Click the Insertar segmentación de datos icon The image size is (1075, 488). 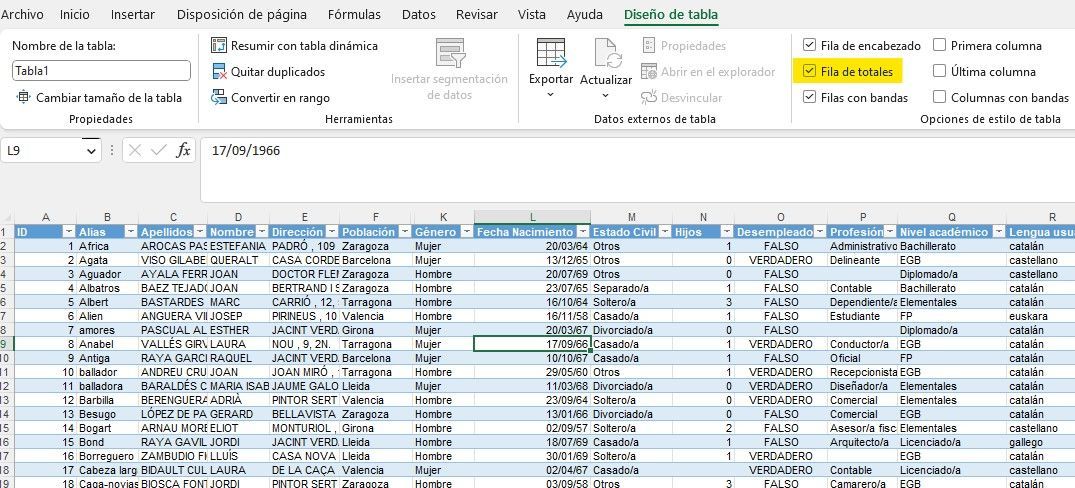pyautogui.click(x=450, y=53)
